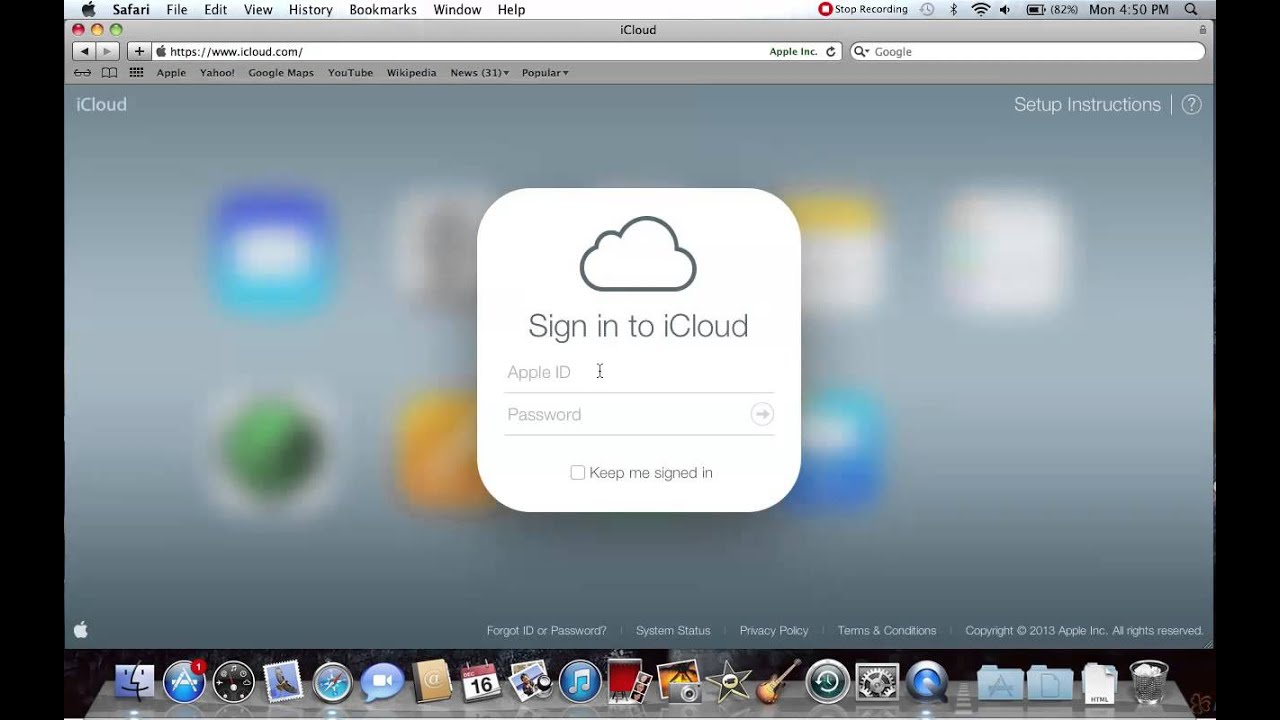Open the File menu
1280x720 pixels.
(x=177, y=9)
